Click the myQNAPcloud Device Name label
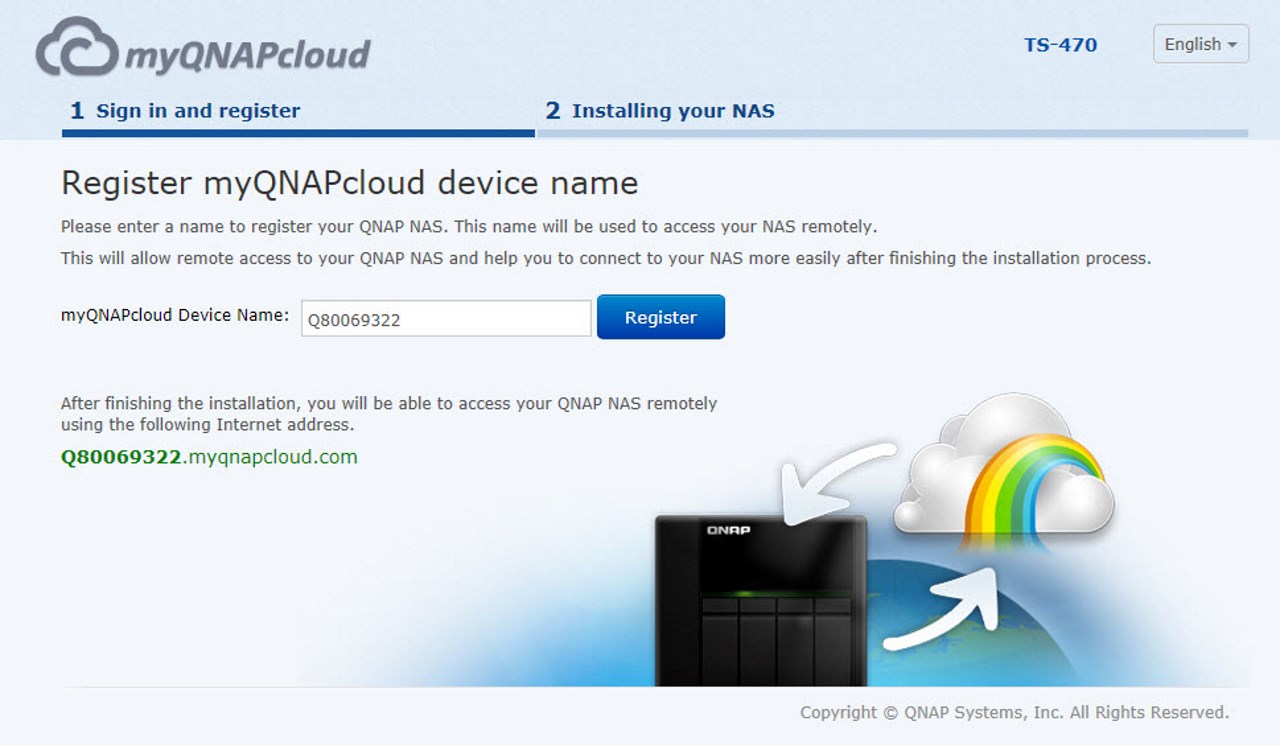1280x746 pixels. point(175,315)
